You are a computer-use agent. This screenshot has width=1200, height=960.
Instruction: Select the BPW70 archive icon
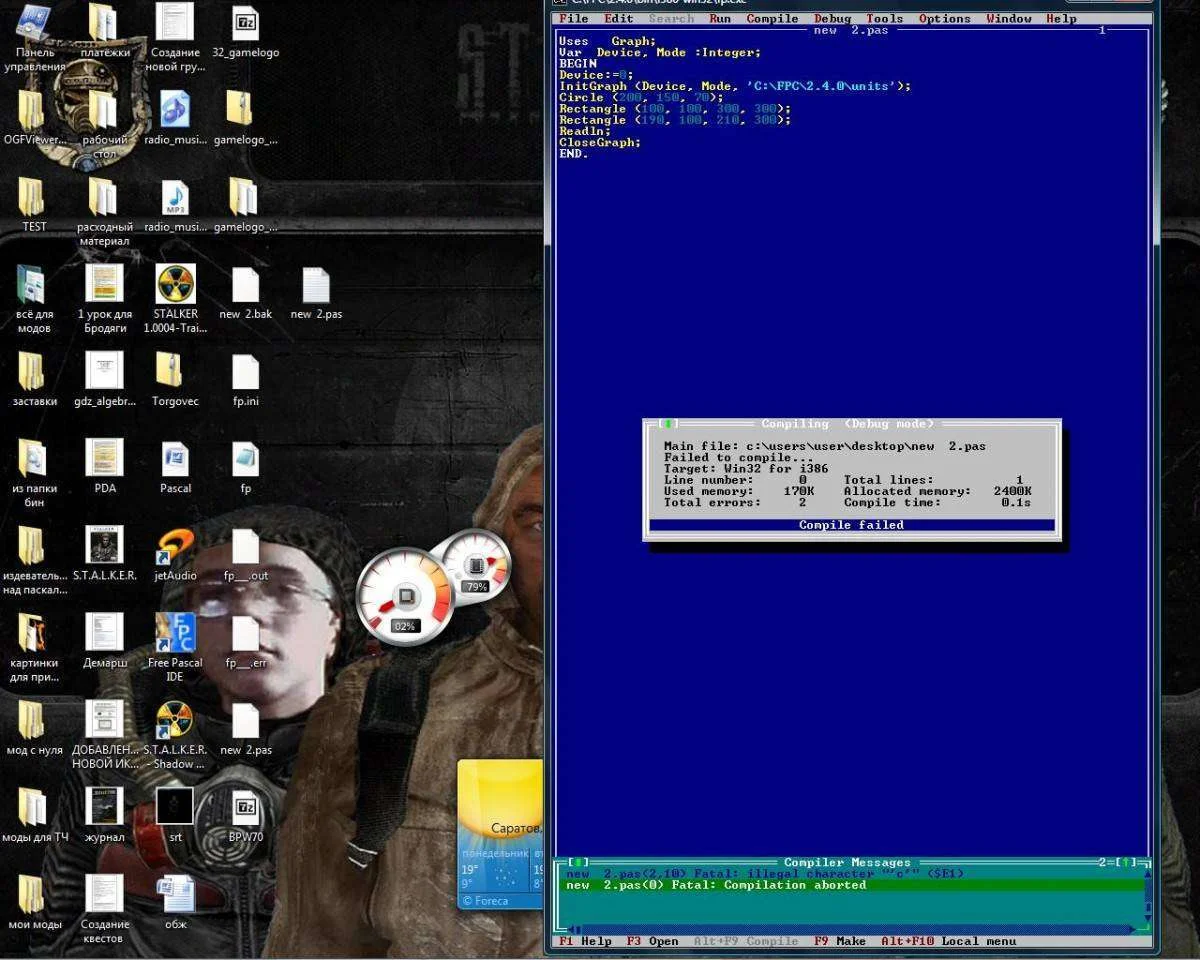(245, 816)
